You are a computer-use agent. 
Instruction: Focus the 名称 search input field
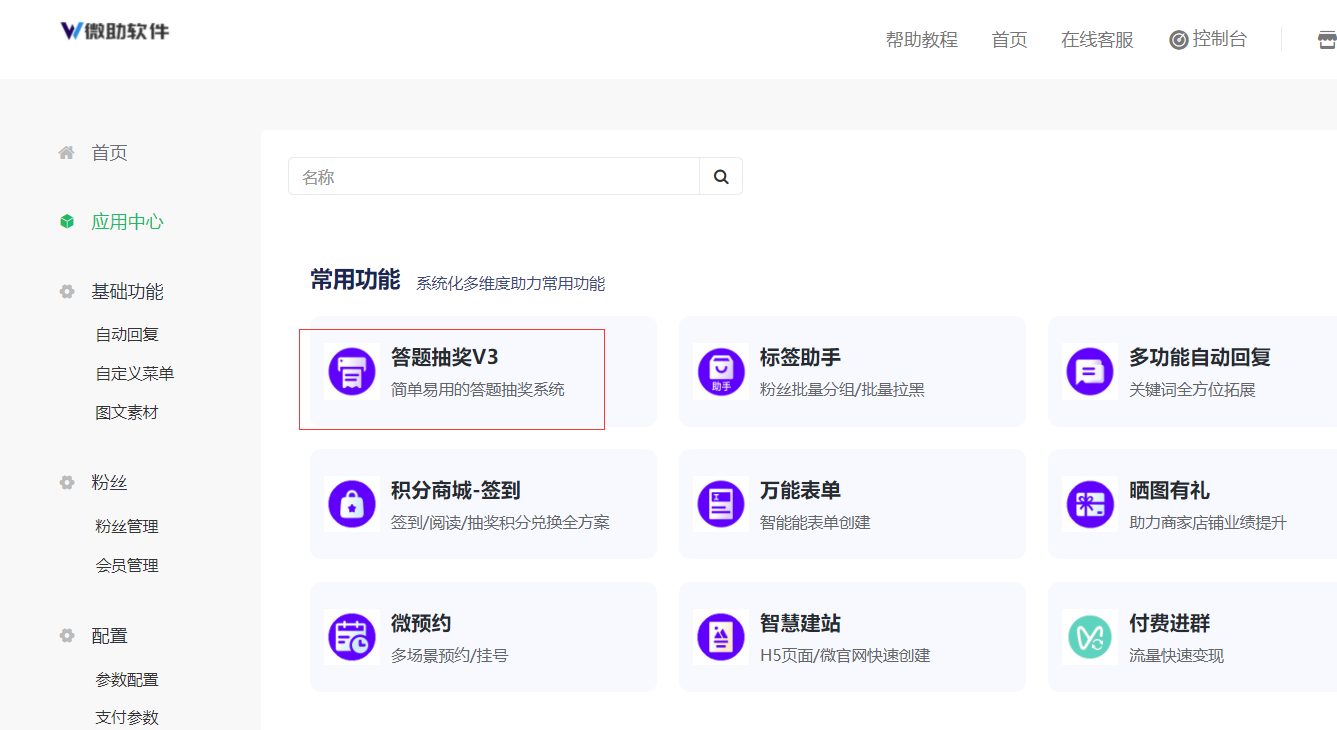point(494,176)
